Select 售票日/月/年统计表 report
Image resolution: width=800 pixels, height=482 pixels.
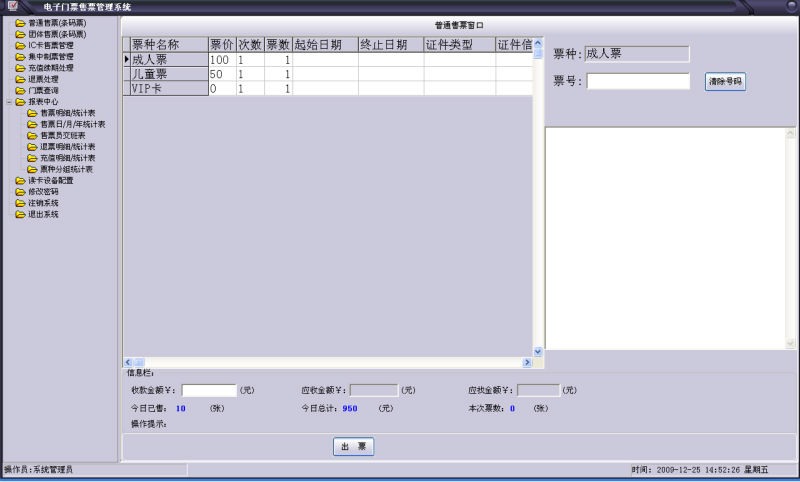point(72,124)
